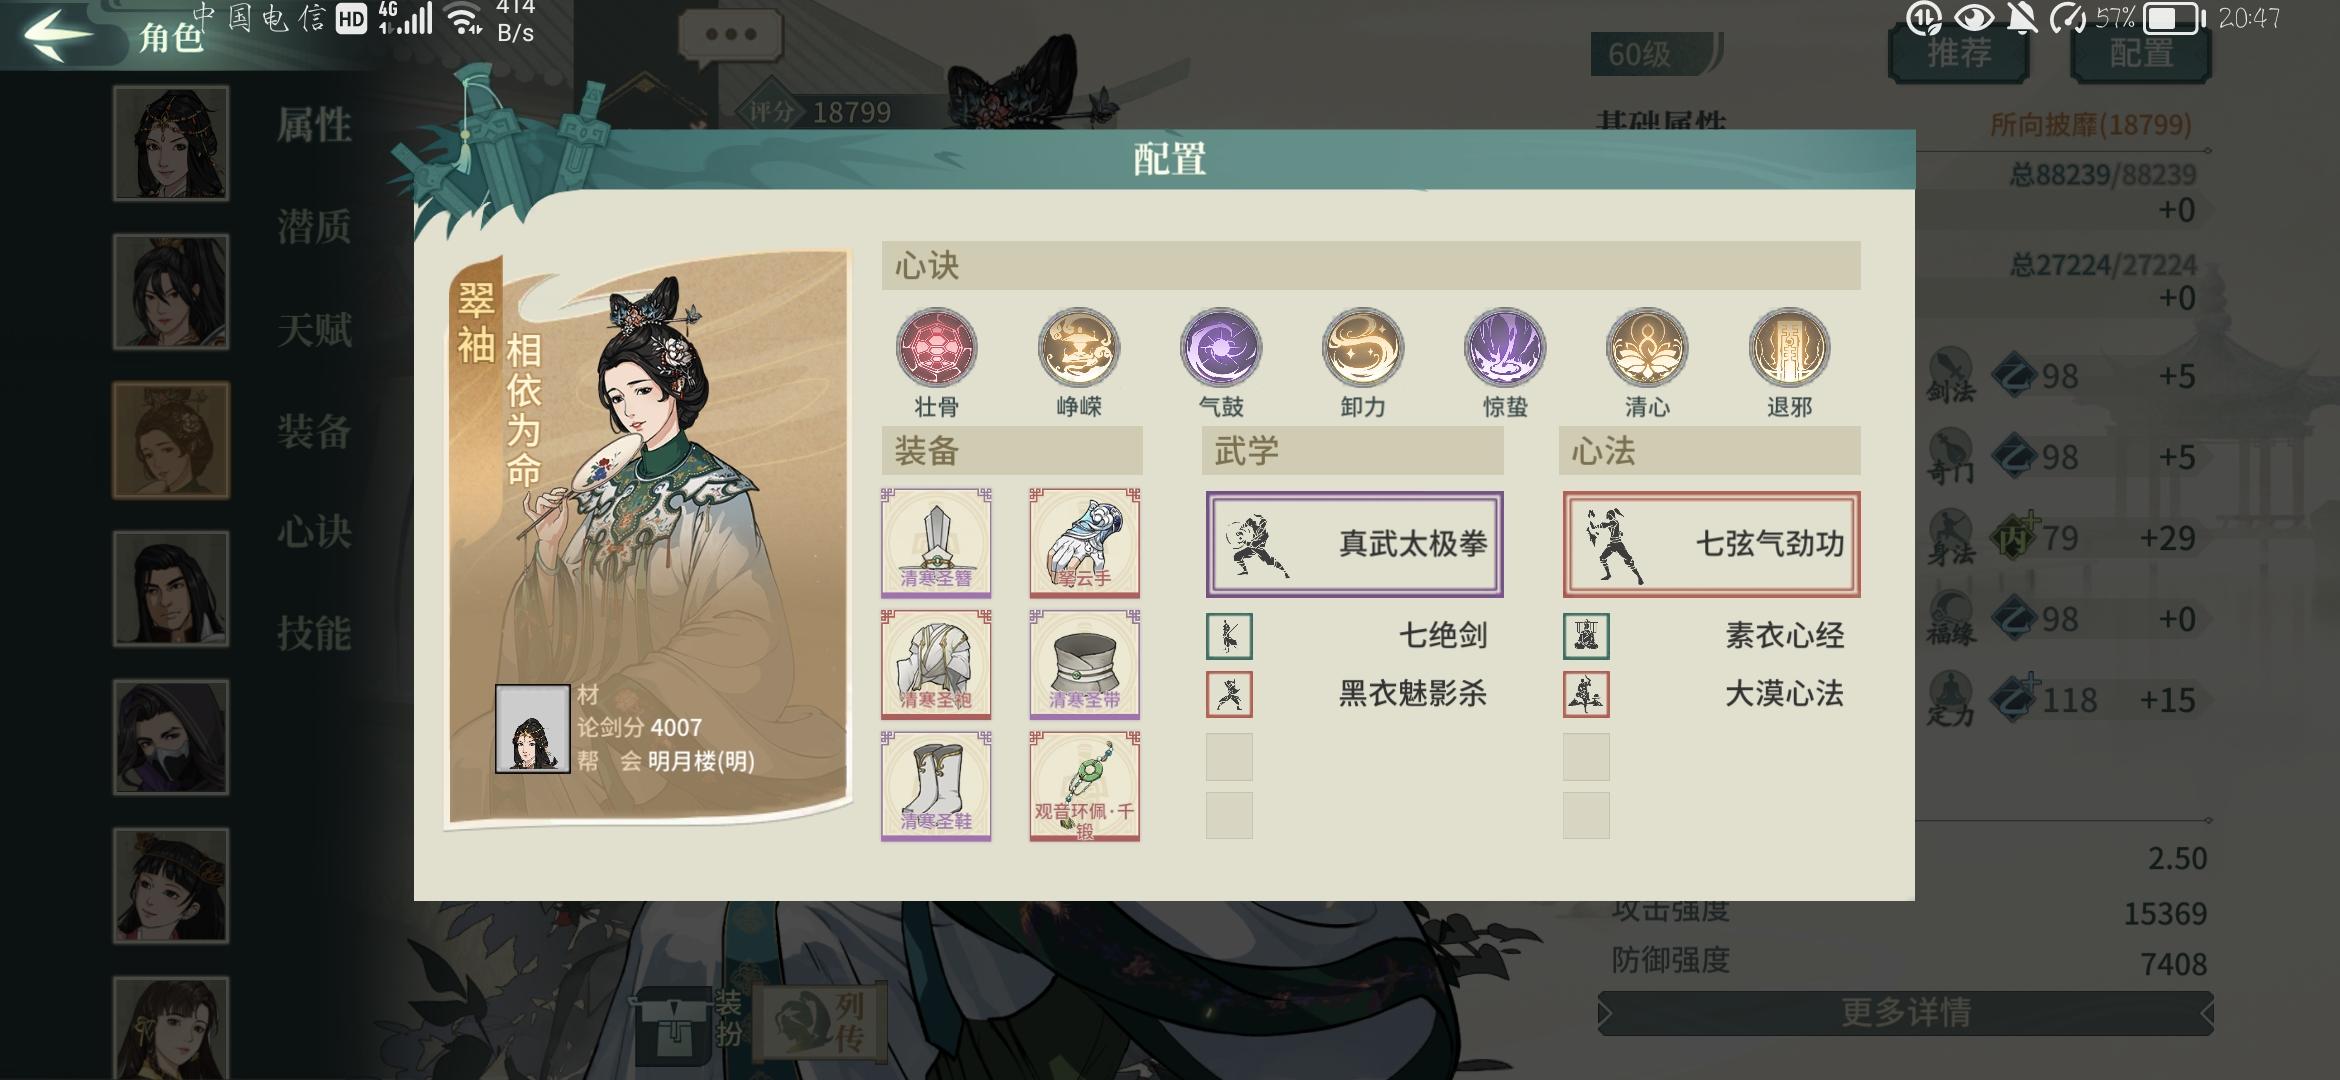Select the 真武太极拳 martial art
2340x1080 pixels.
(1354, 544)
